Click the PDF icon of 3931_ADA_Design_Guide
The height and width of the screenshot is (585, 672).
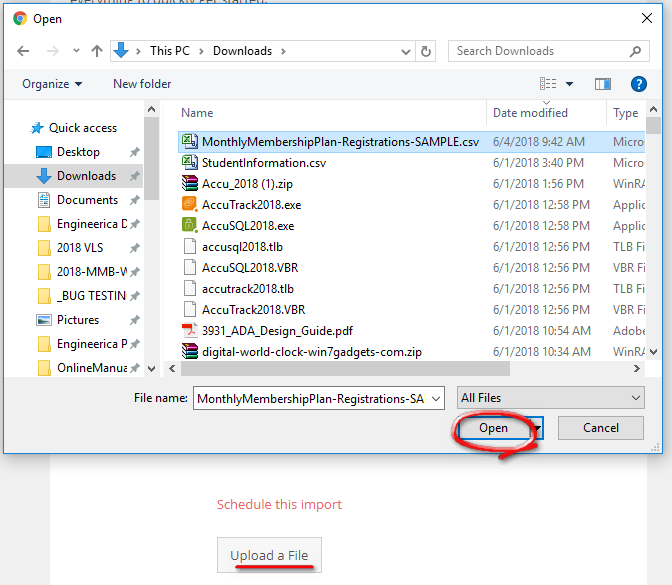(x=189, y=330)
